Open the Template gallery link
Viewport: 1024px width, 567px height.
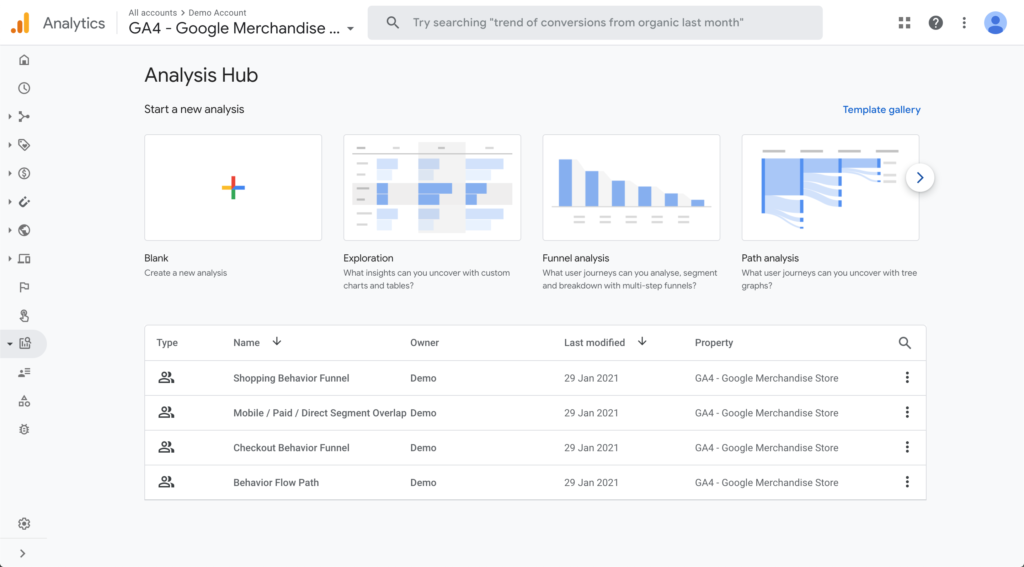point(881,110)
